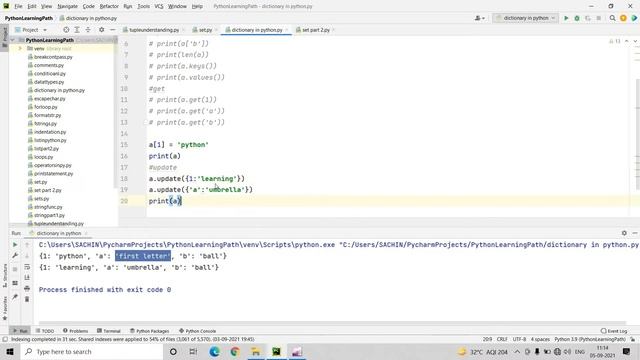Open Run panel gear settings
This screenshot has height=360, width=640.
click(624, 233)
